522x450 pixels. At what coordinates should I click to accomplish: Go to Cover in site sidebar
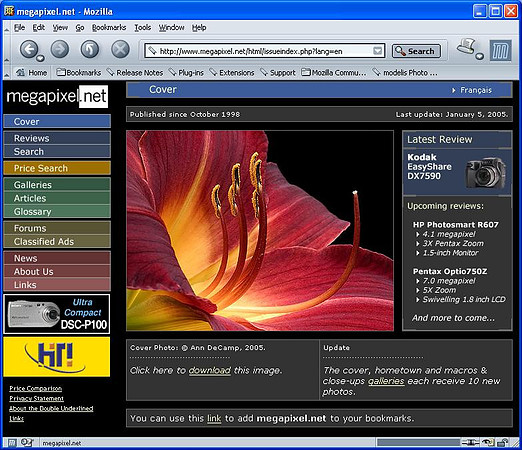point(57,121)
